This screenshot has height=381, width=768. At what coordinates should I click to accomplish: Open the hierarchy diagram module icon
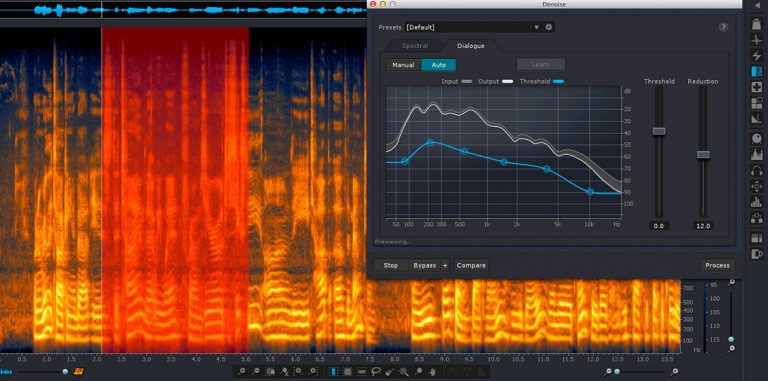pyautogui.click(x=756, y=217)
